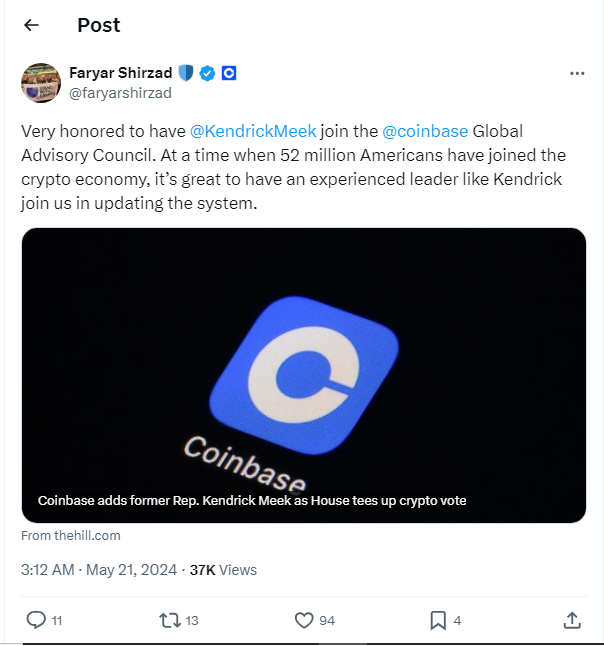Open the reply comment icon
This screenshot has height=646, width=604.
pyautogui.click(x=36, y=620)
